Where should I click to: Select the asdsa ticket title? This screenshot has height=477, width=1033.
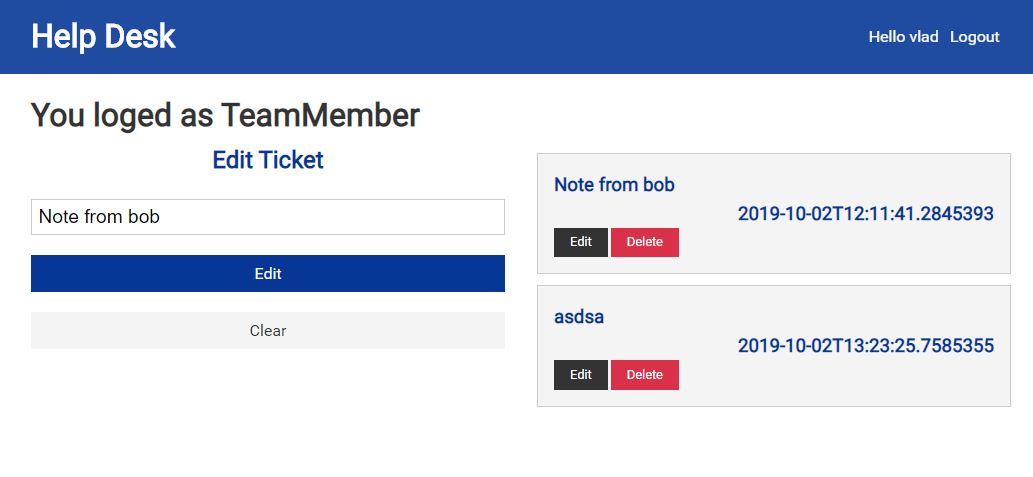(578, 317)
